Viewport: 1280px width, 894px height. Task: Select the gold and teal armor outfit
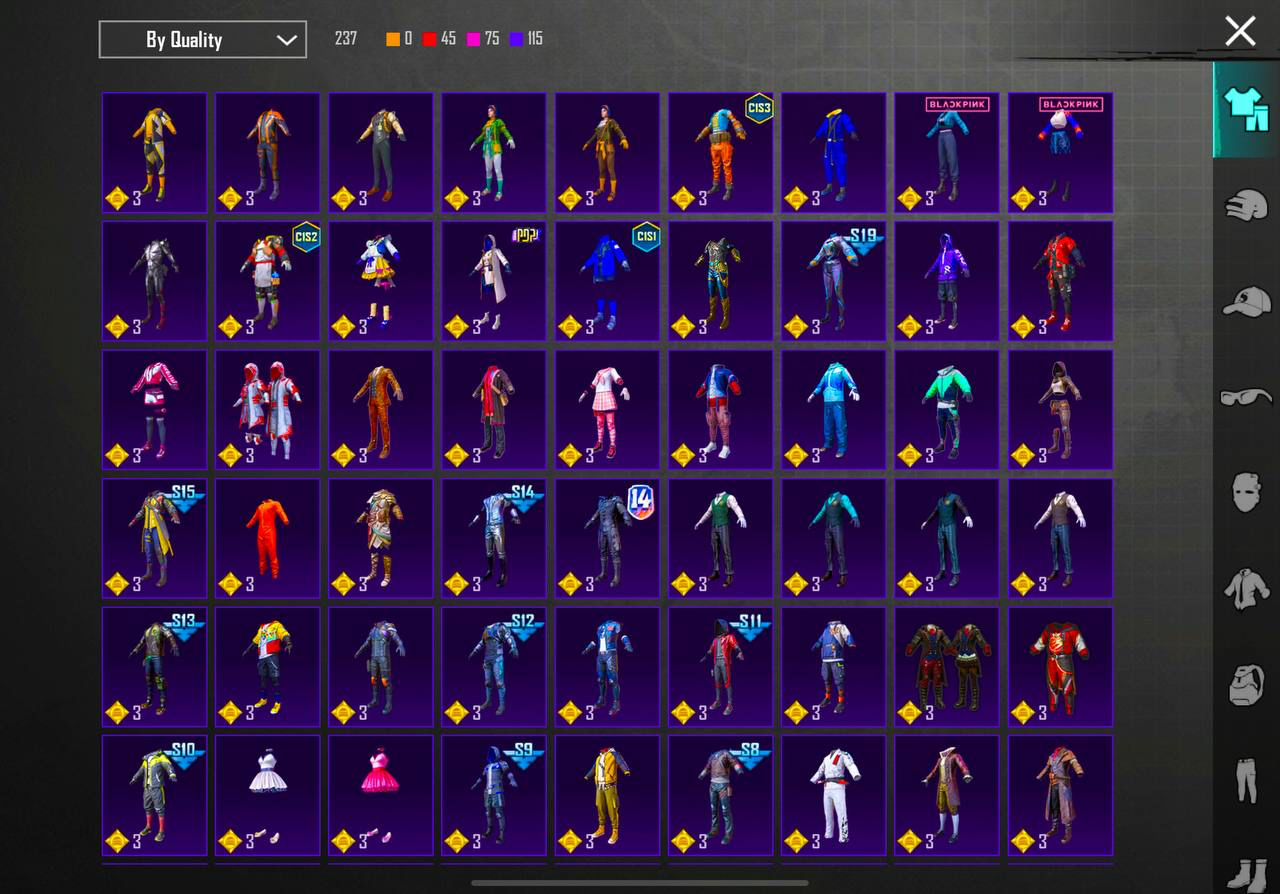[720, 281]
